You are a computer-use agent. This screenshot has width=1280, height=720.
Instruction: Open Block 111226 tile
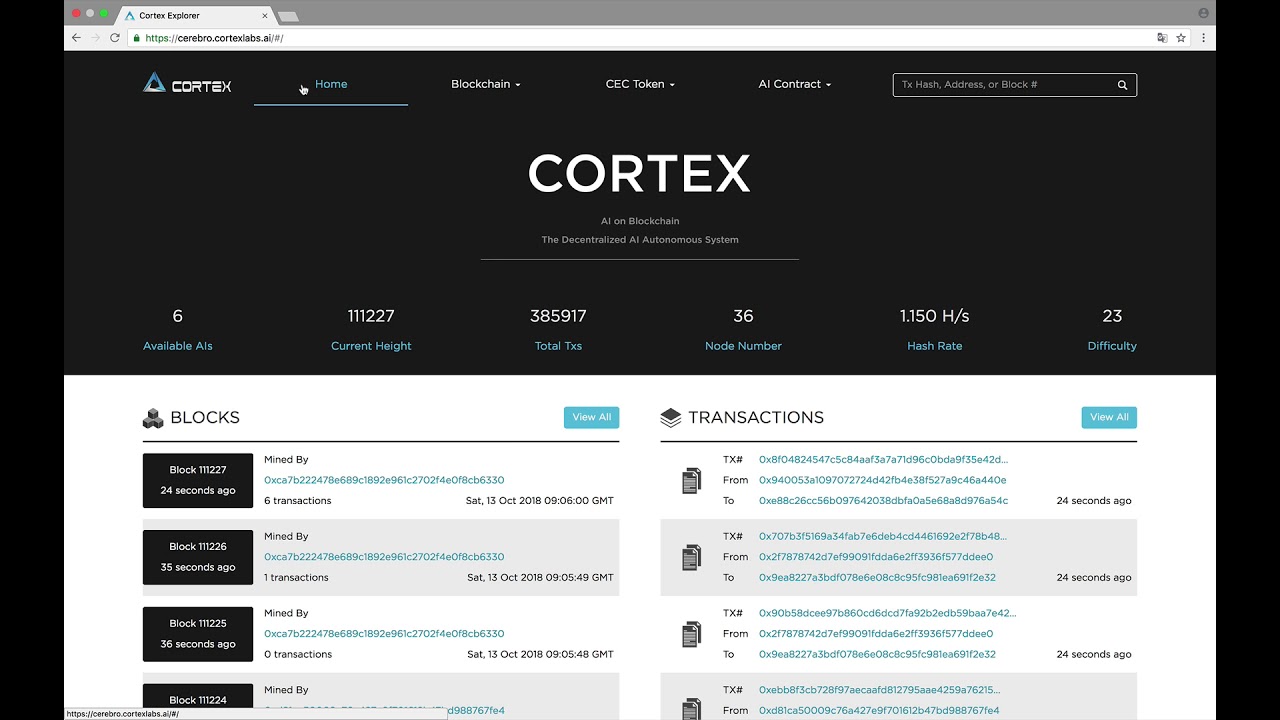tap(198, 557)
